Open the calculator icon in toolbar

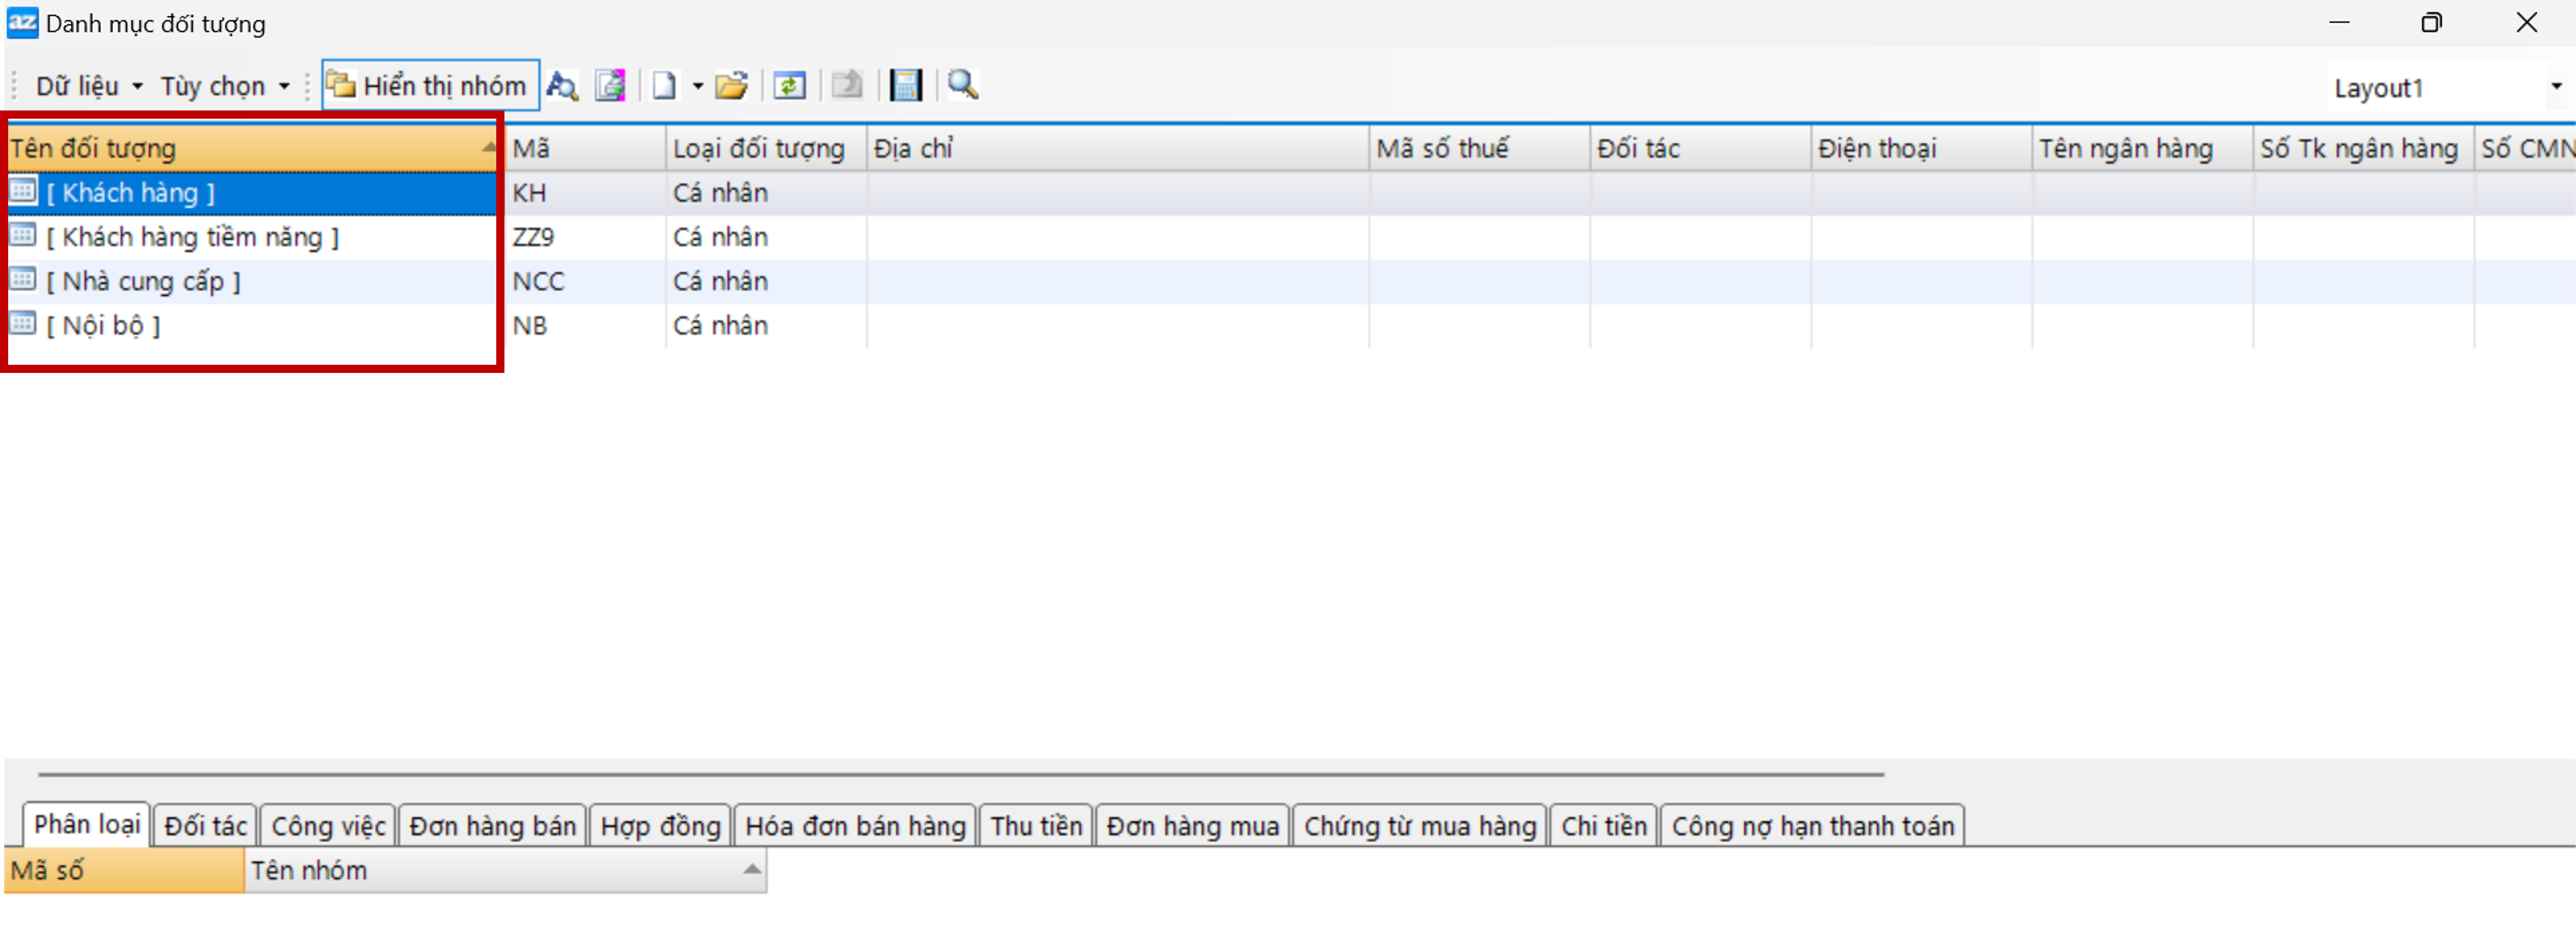tap(905, 86)
